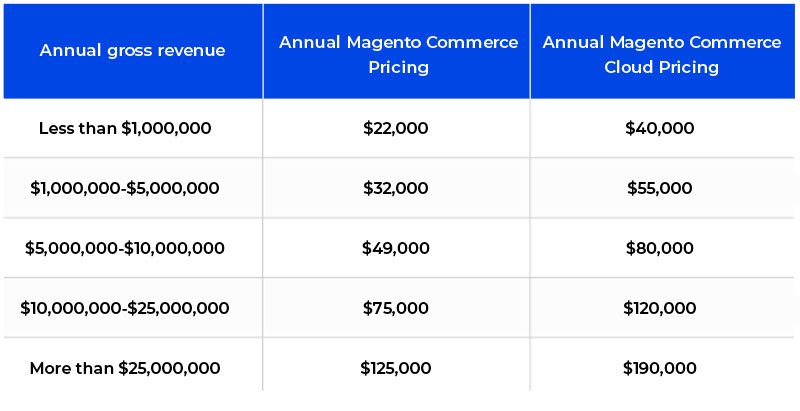Click the $10,000,000-$25,000,000 revenue cell
Screen dimensions: 800x411
click(x=125, y=308)
